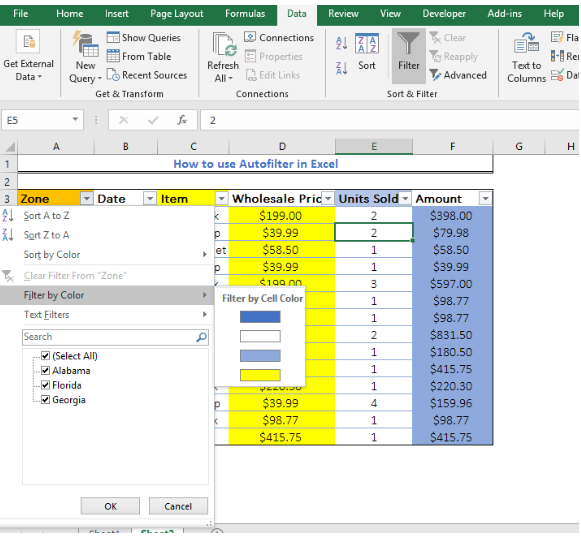
Task: Click the search magnifier in filter box
Action: point(201,338)
